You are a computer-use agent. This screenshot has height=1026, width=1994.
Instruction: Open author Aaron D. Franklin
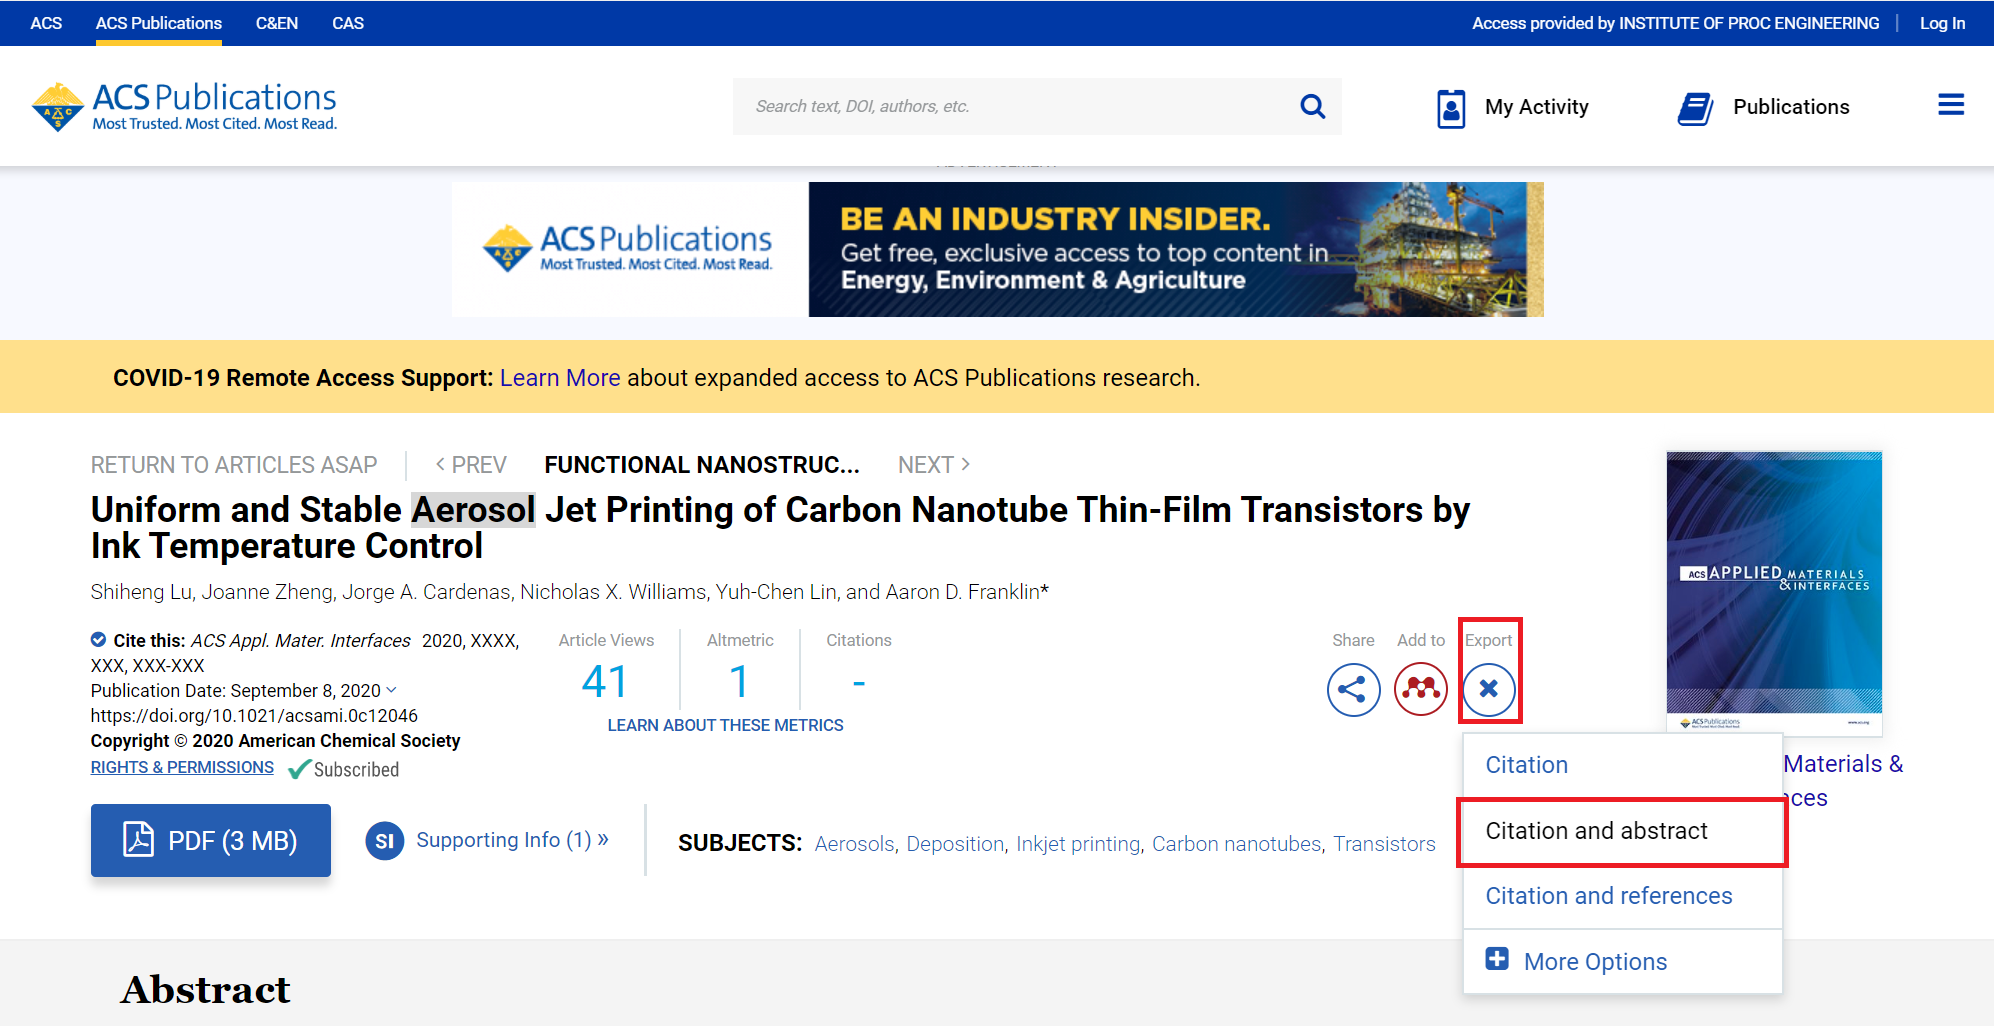click(x=963, y=592)
